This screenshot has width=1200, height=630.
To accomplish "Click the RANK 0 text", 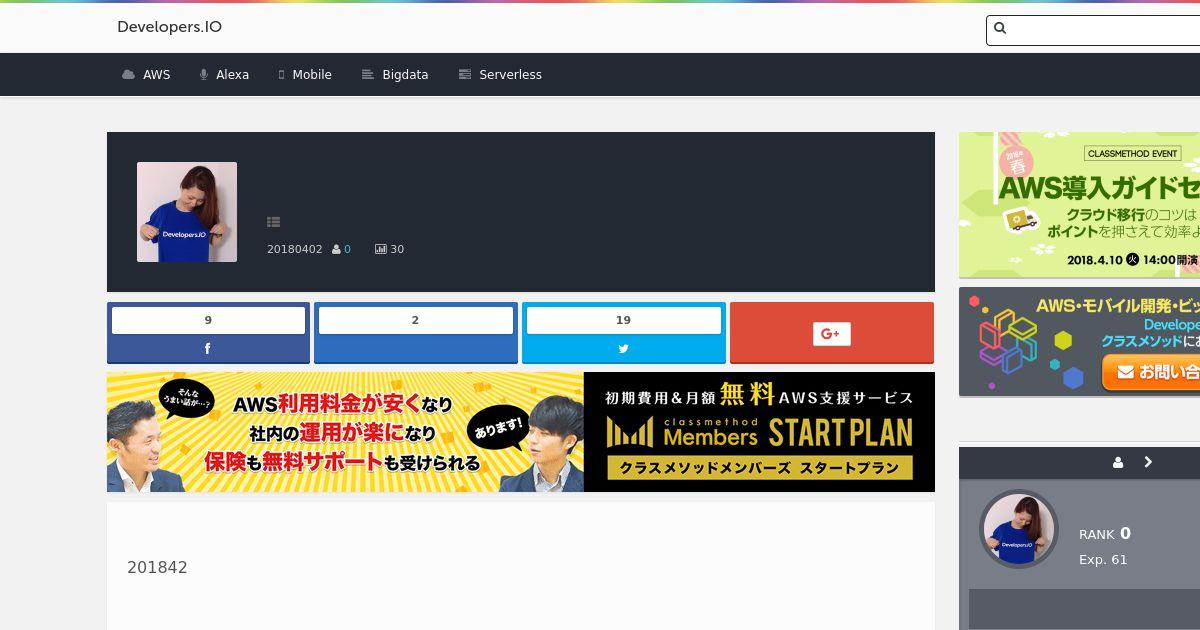I will 1105,534.
